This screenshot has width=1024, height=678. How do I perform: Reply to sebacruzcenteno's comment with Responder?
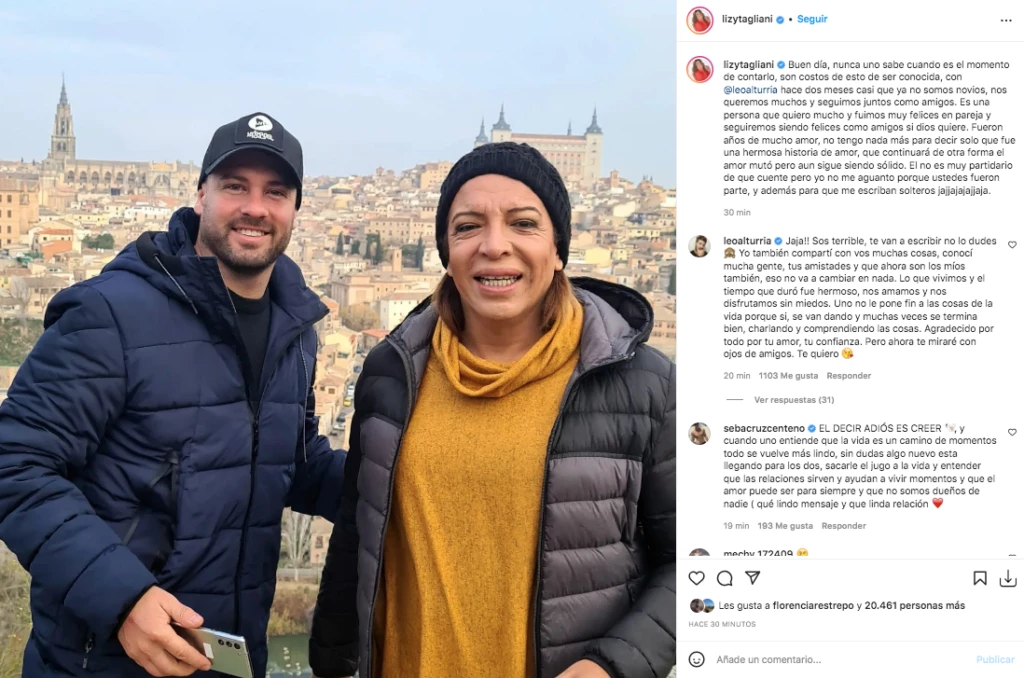click(843, 525)
